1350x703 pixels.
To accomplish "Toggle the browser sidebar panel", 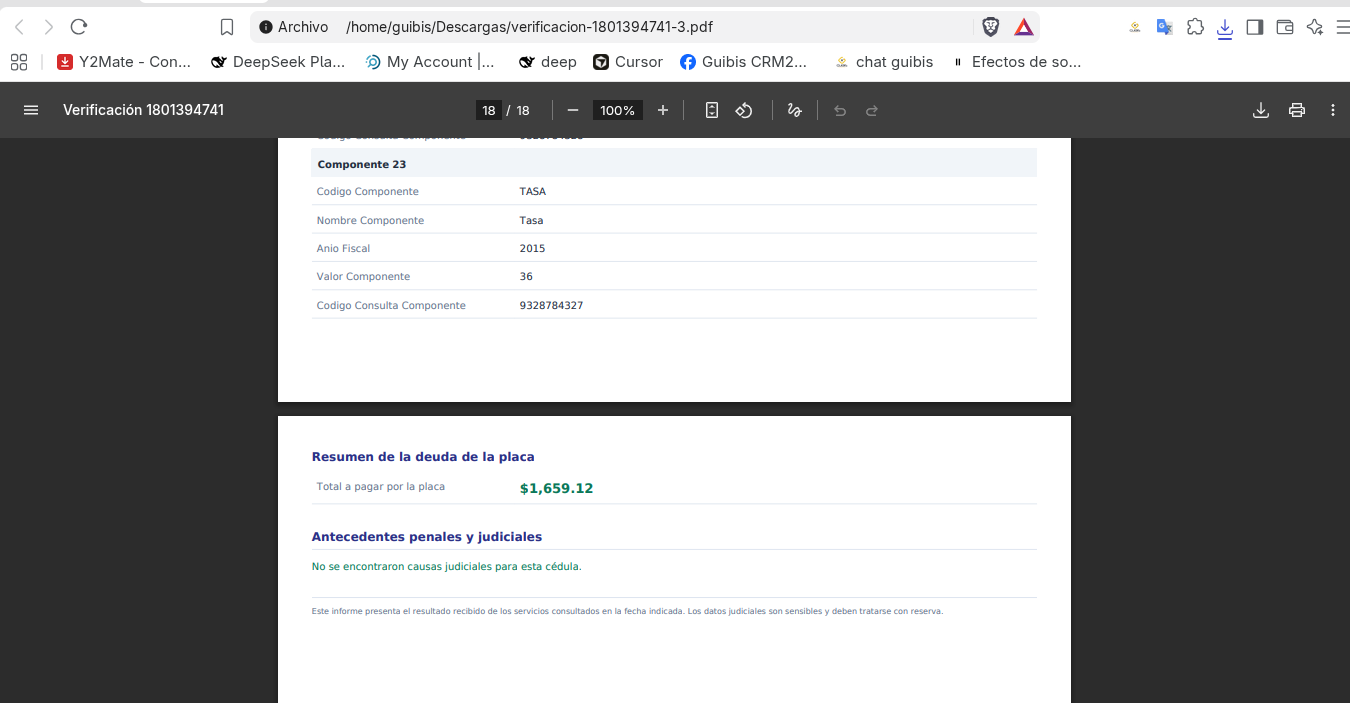I will tap(1255, 27).
